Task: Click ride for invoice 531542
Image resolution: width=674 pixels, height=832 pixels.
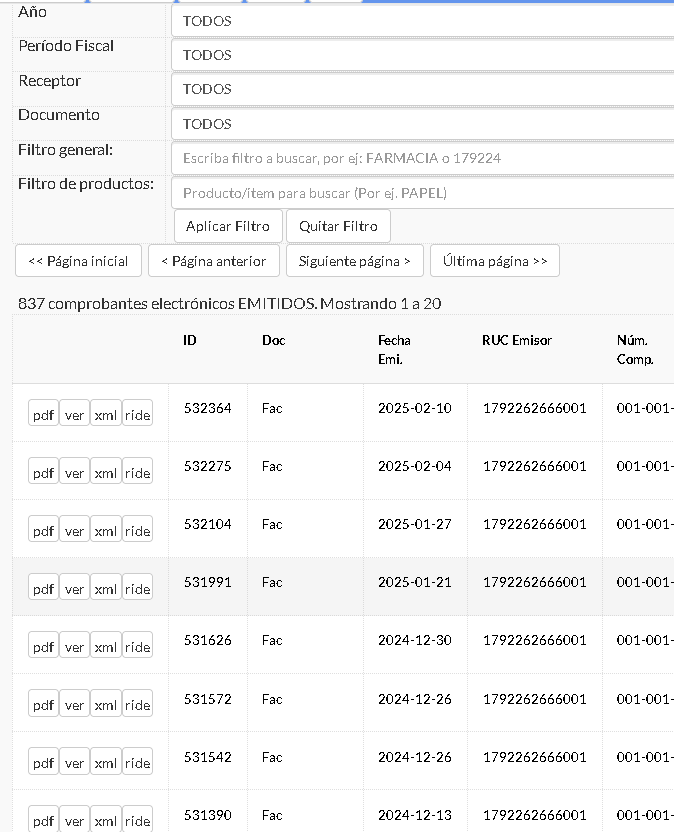Action: click(138, 763)
